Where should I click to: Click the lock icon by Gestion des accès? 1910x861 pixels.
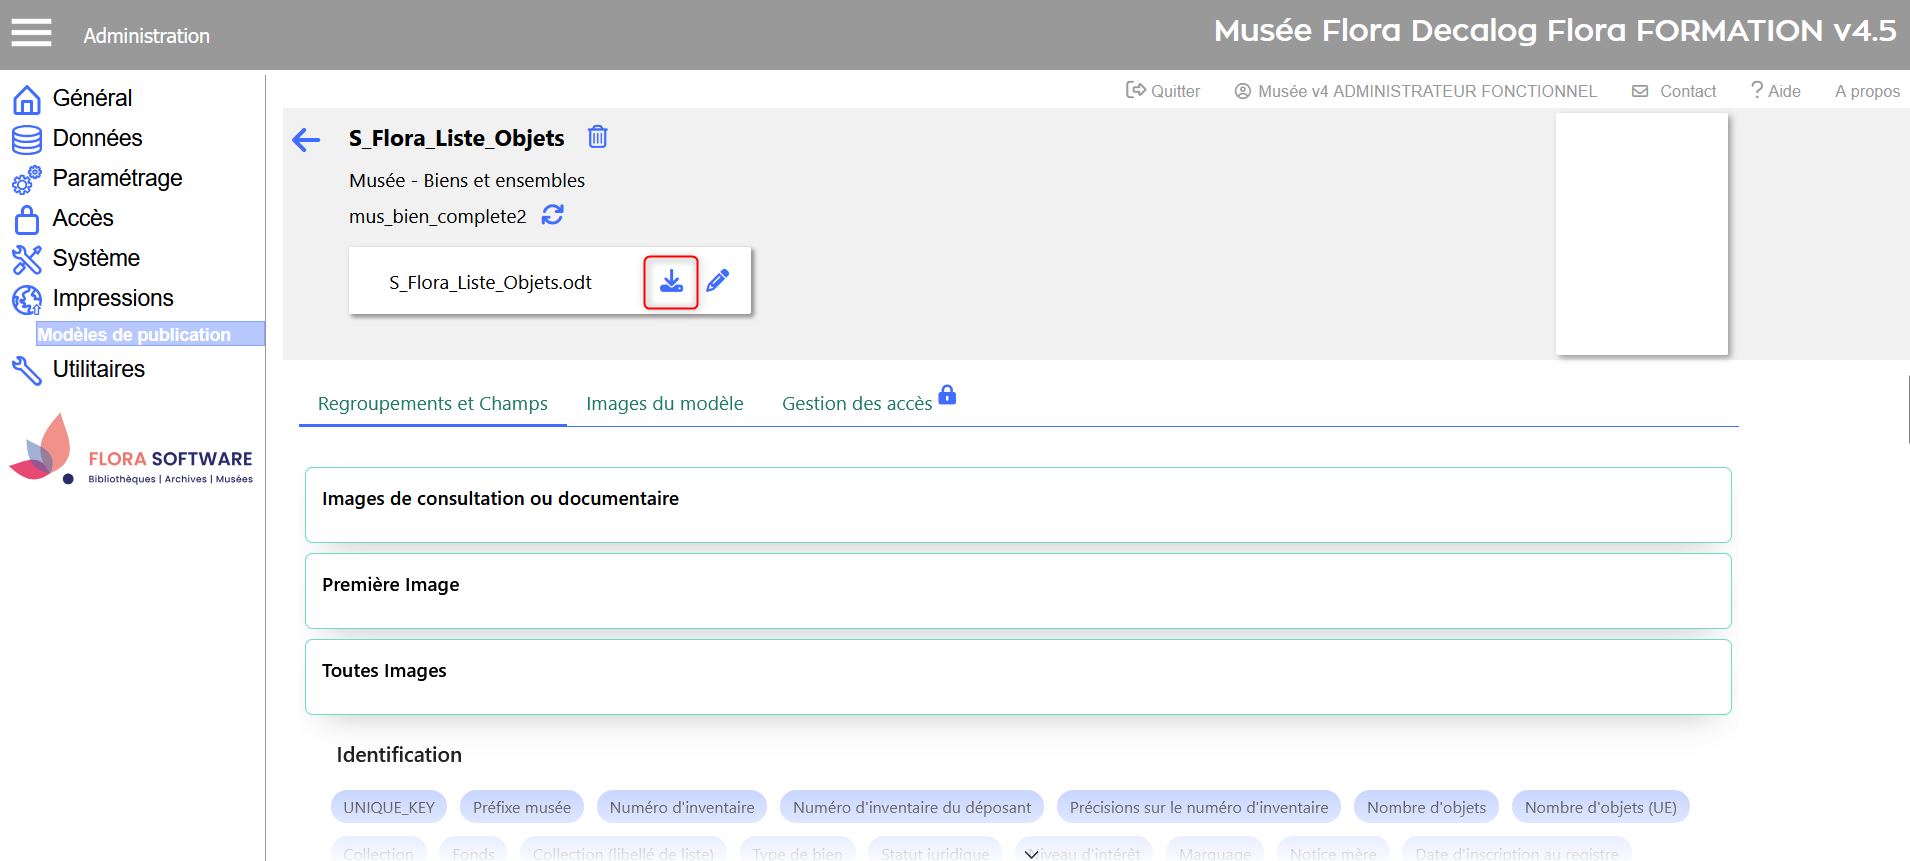pos(947,395)
